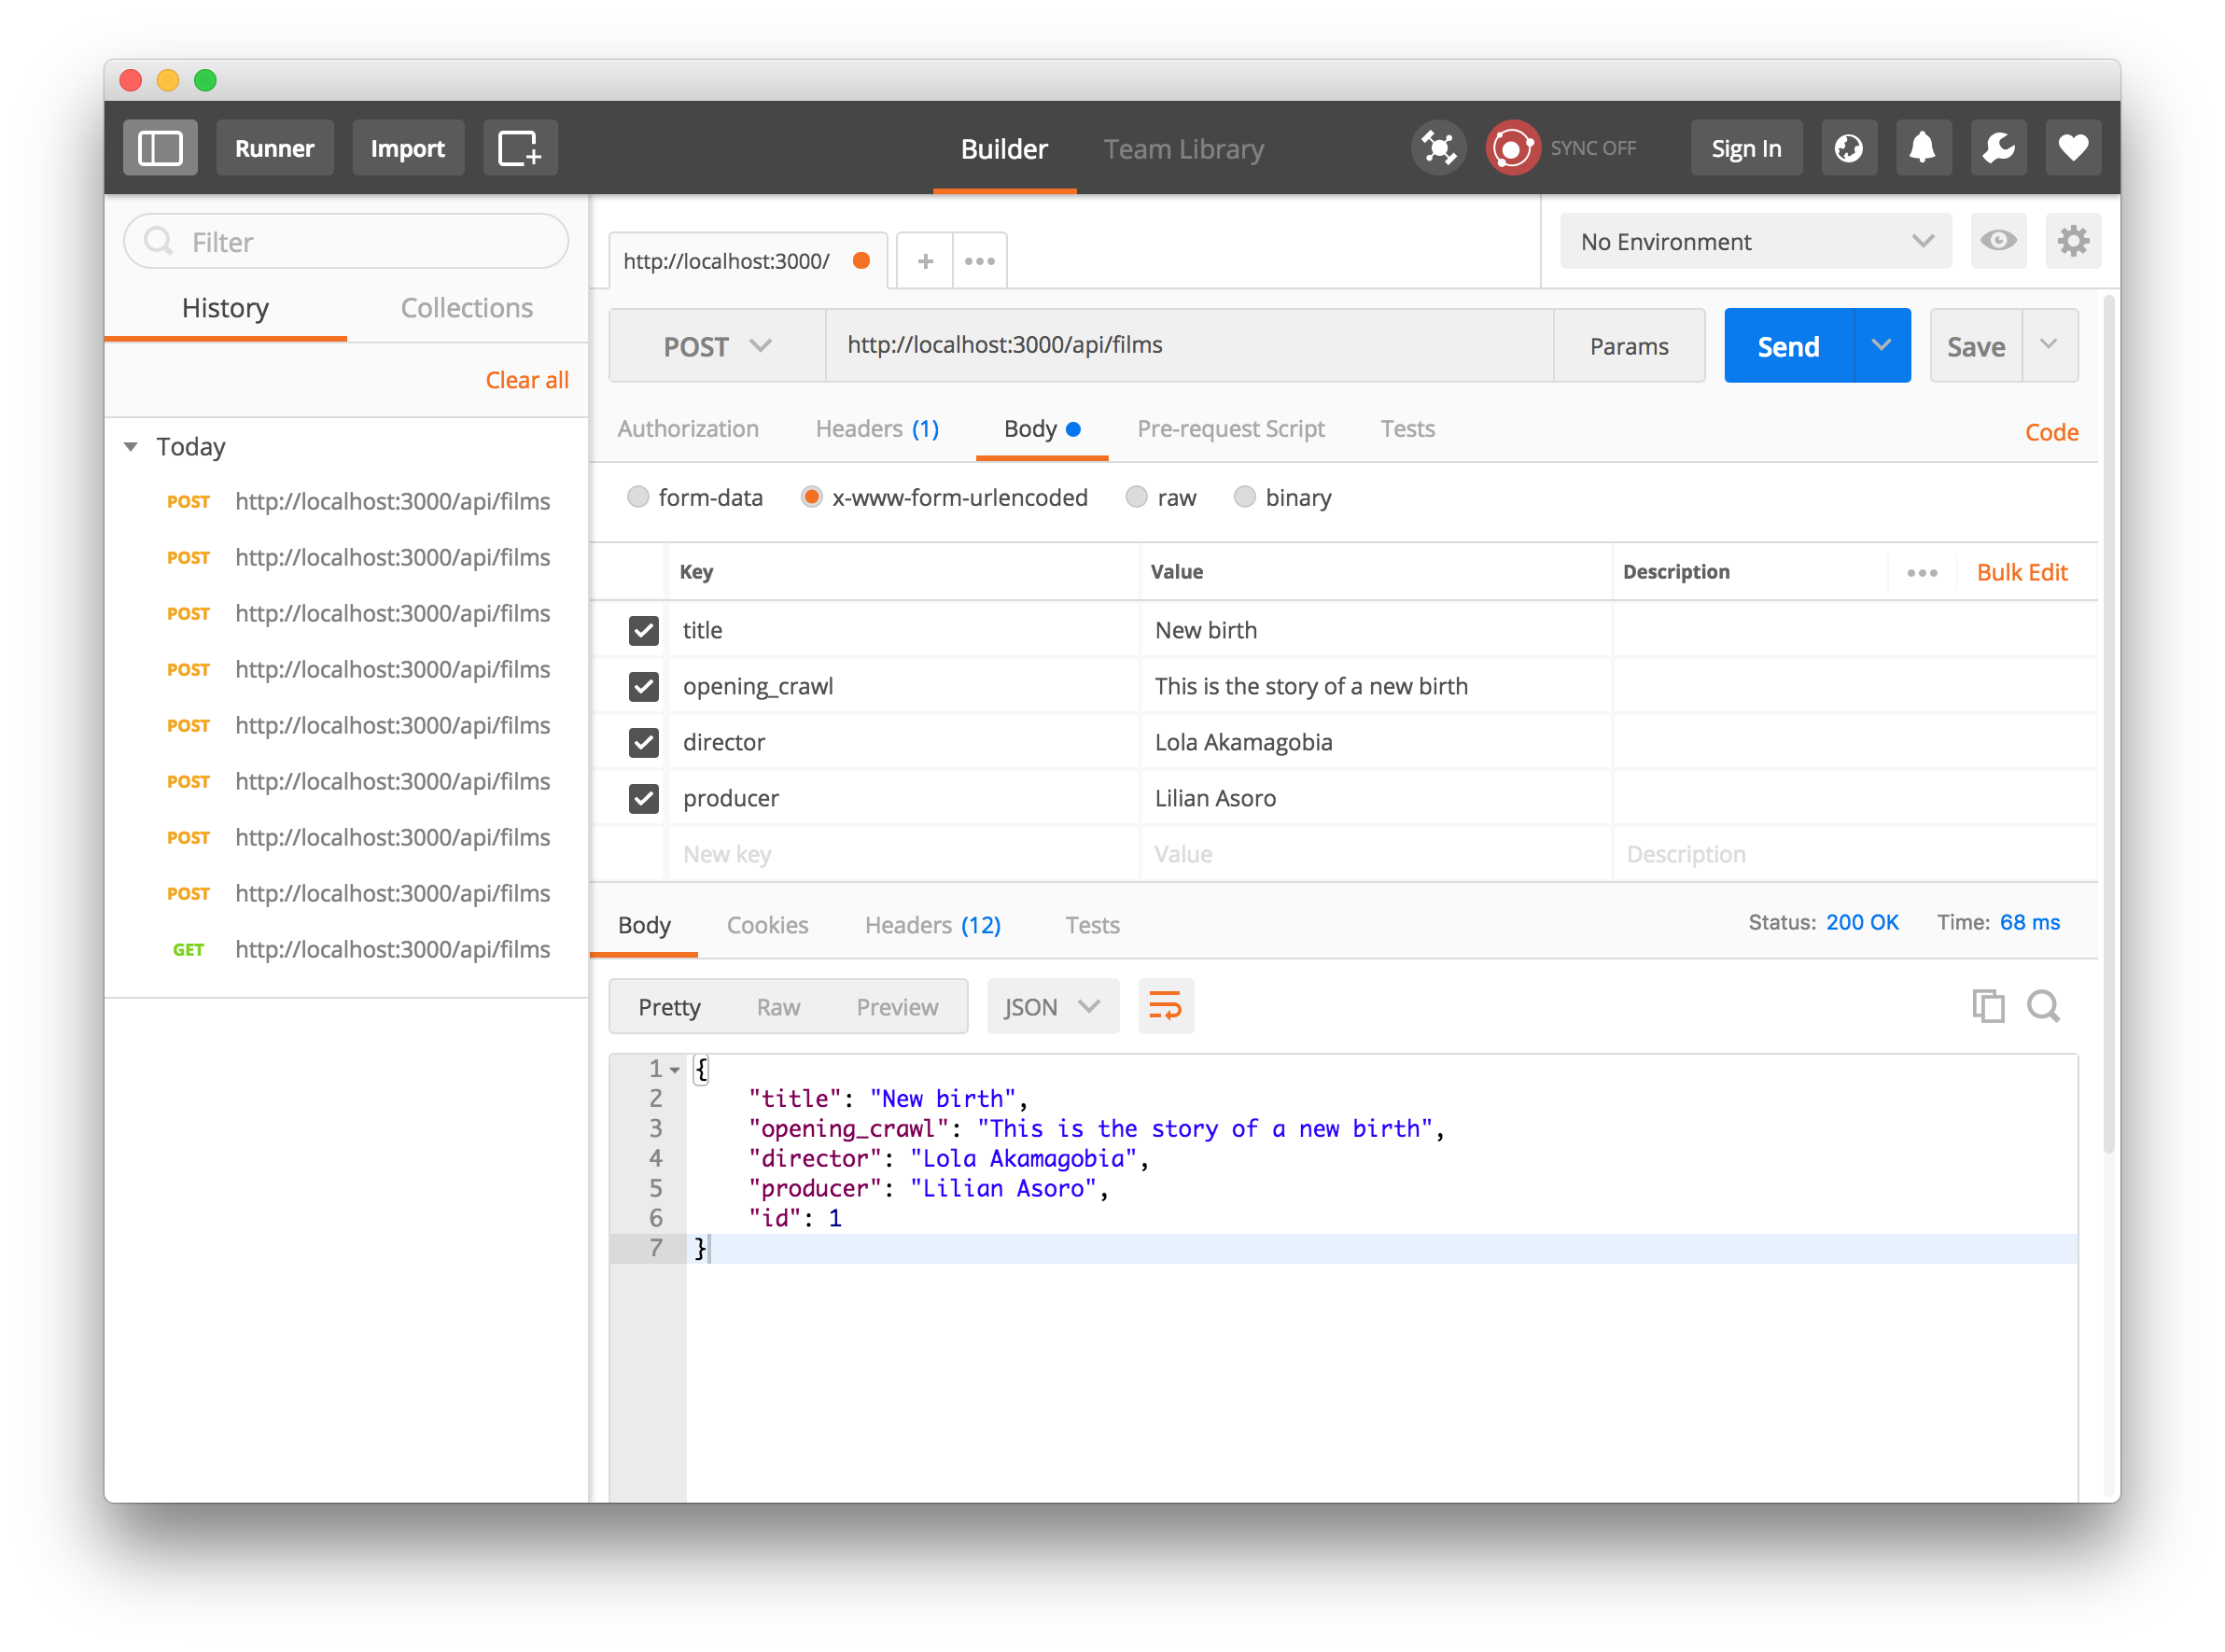Screen dimensions: 2225x1652
Task: Click the notification bell icon
Action: coord(1924,146)
